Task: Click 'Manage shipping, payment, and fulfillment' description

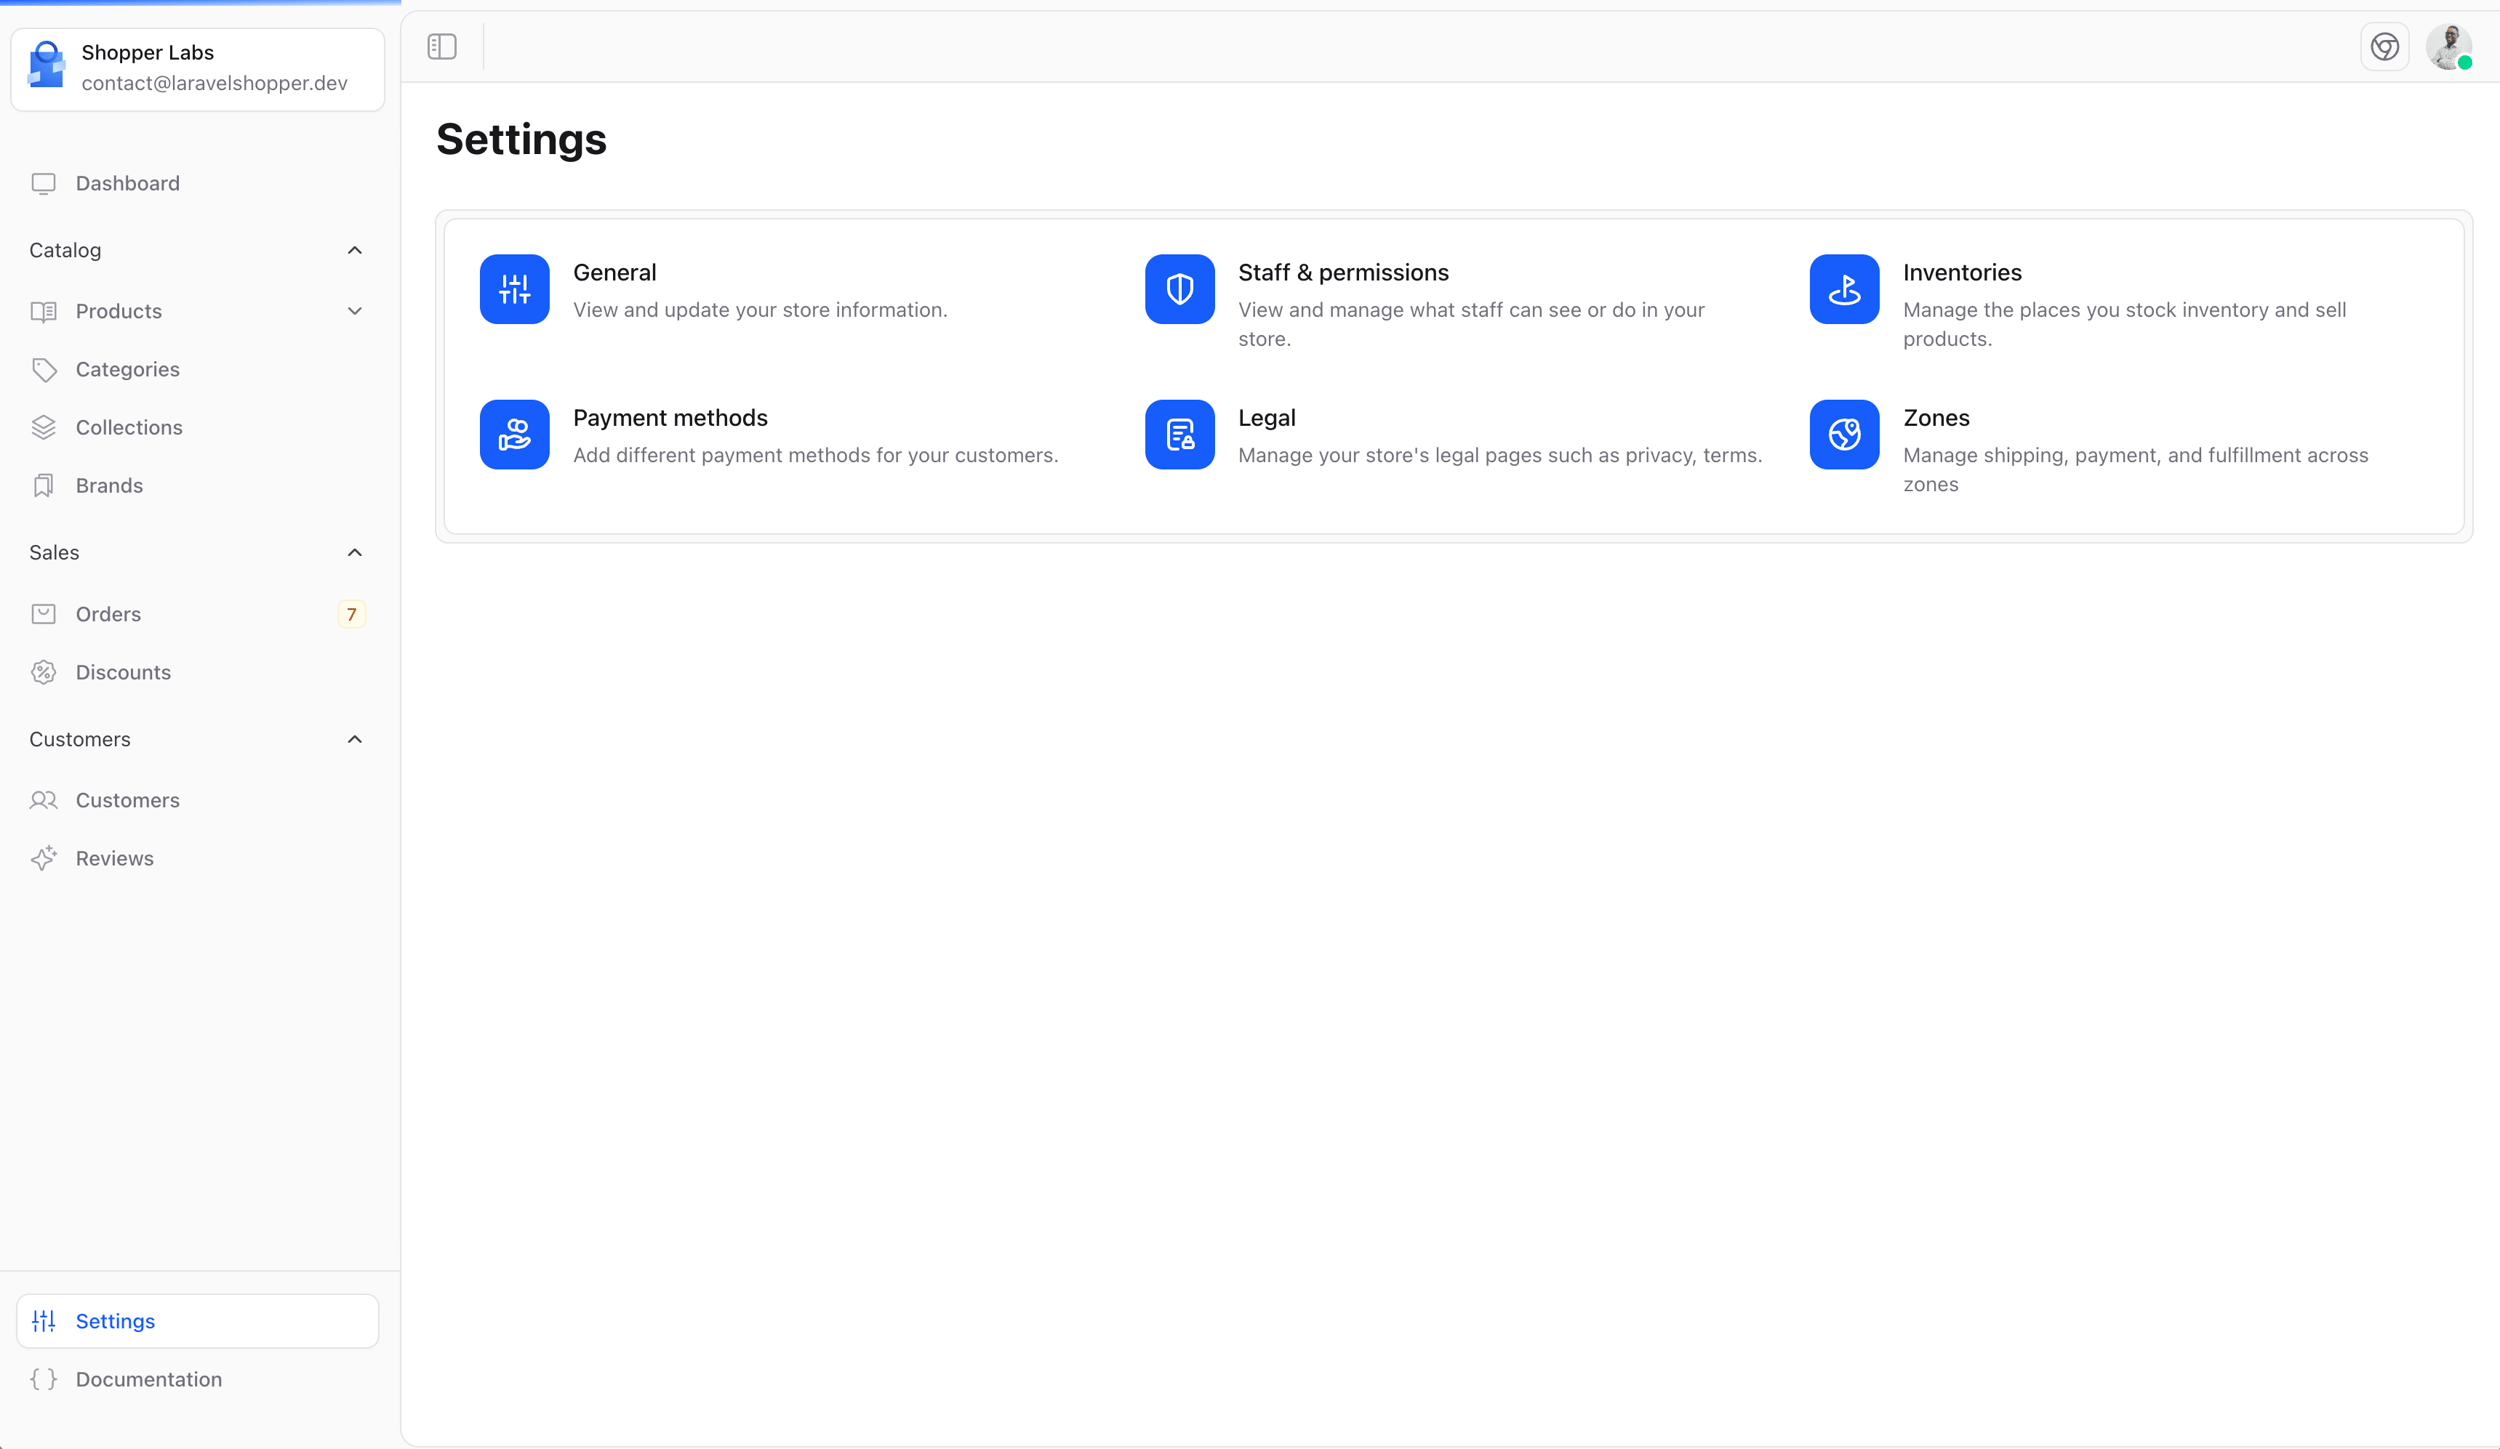Action: 2135,469
